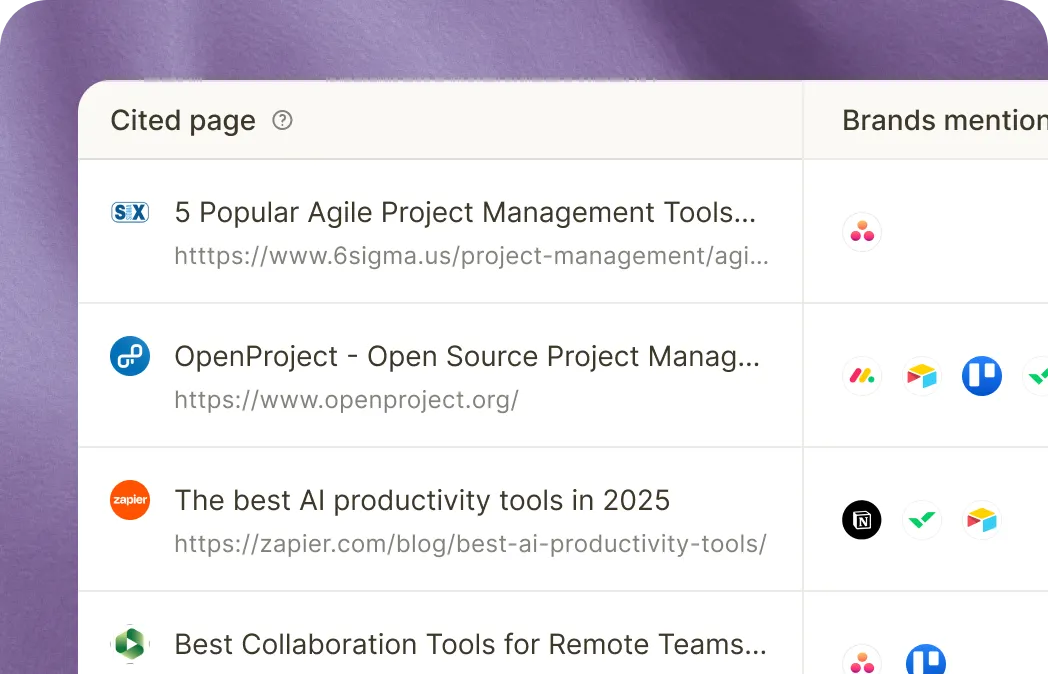
Task: Select the green hexagon play logo icon
Action: pyautogui.click(x=130, y=644)
